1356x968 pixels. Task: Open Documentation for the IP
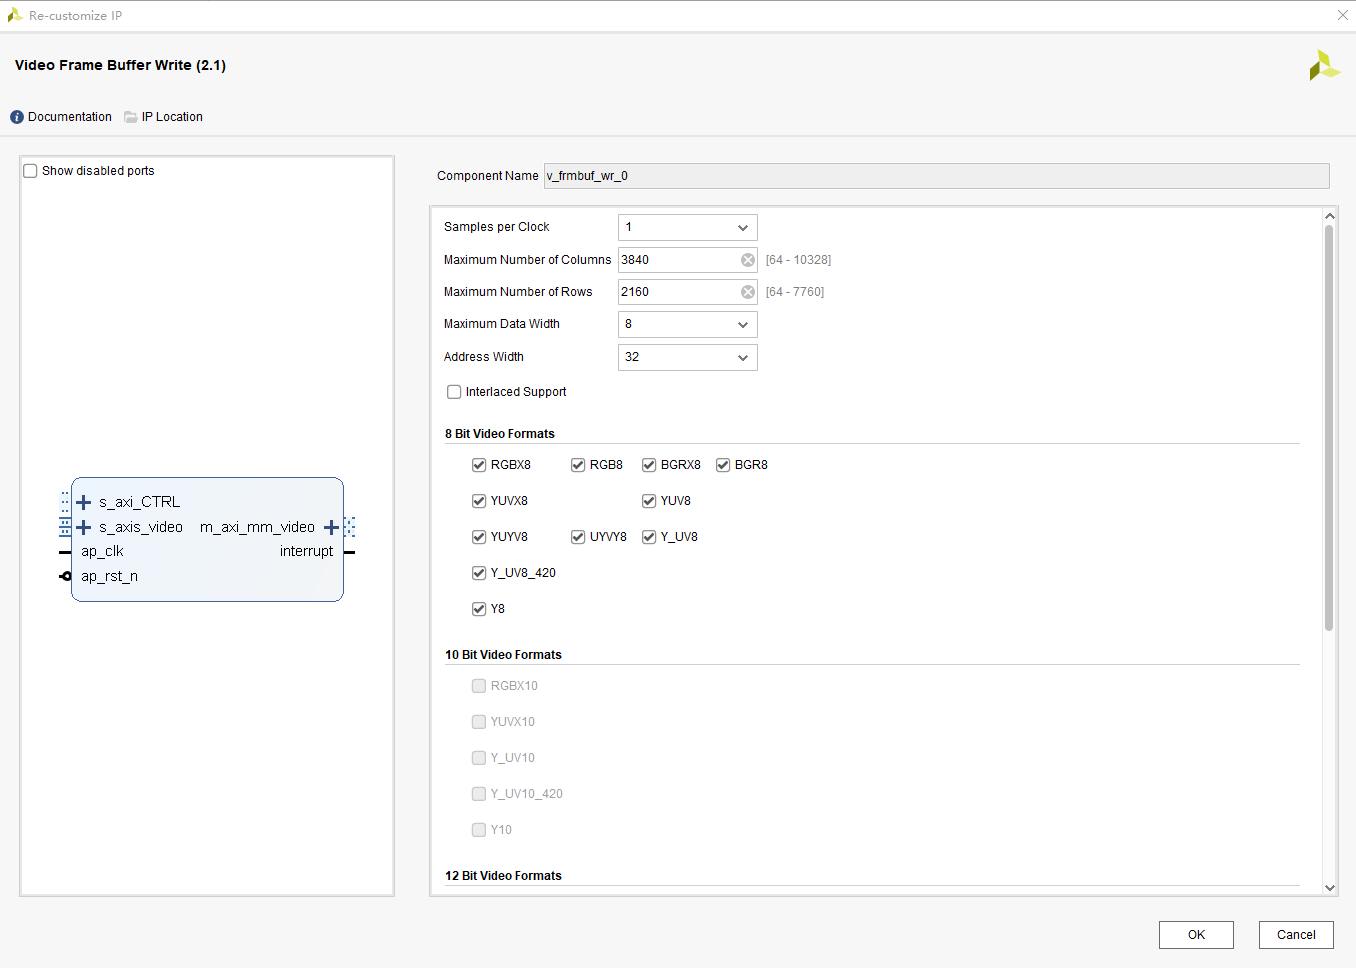coord(68,116)
